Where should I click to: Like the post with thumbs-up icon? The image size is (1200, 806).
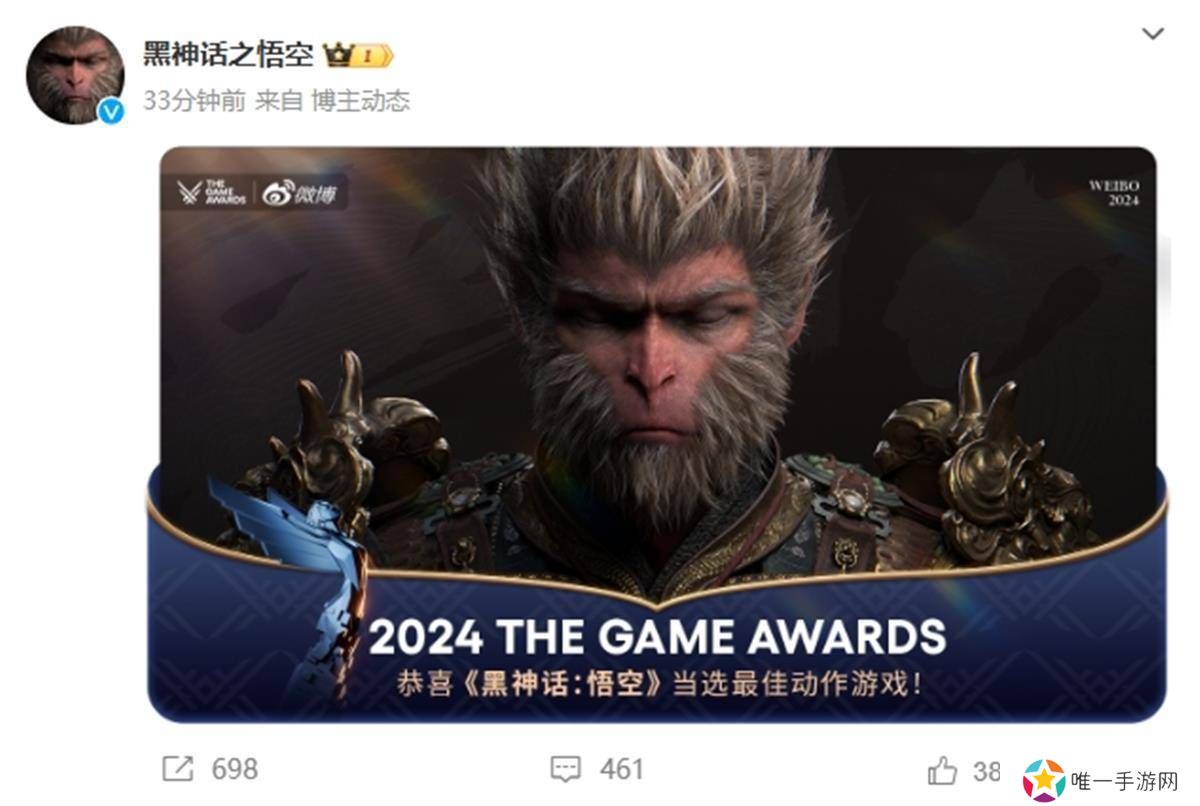[x=942, y=769]
